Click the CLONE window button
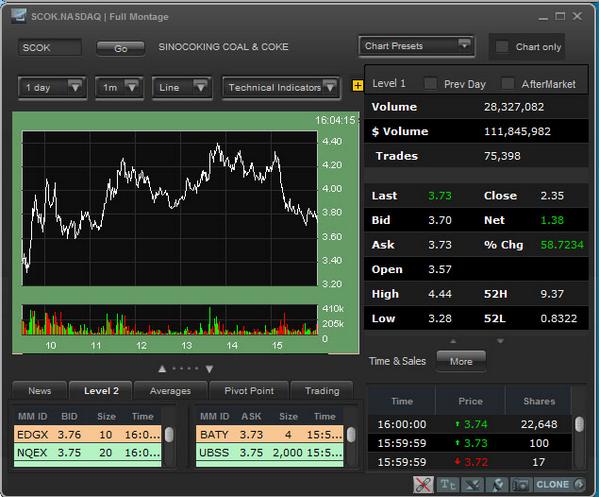 pos(560,484)
